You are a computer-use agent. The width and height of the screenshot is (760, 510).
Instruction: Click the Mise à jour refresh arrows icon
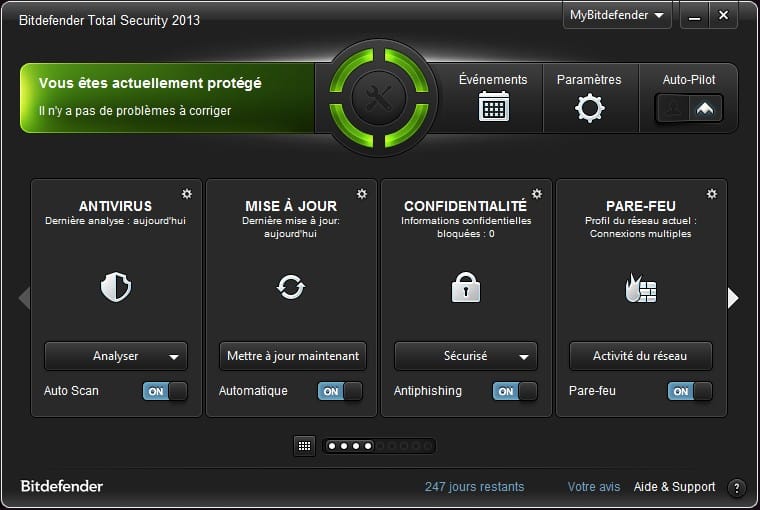(291, 287)
